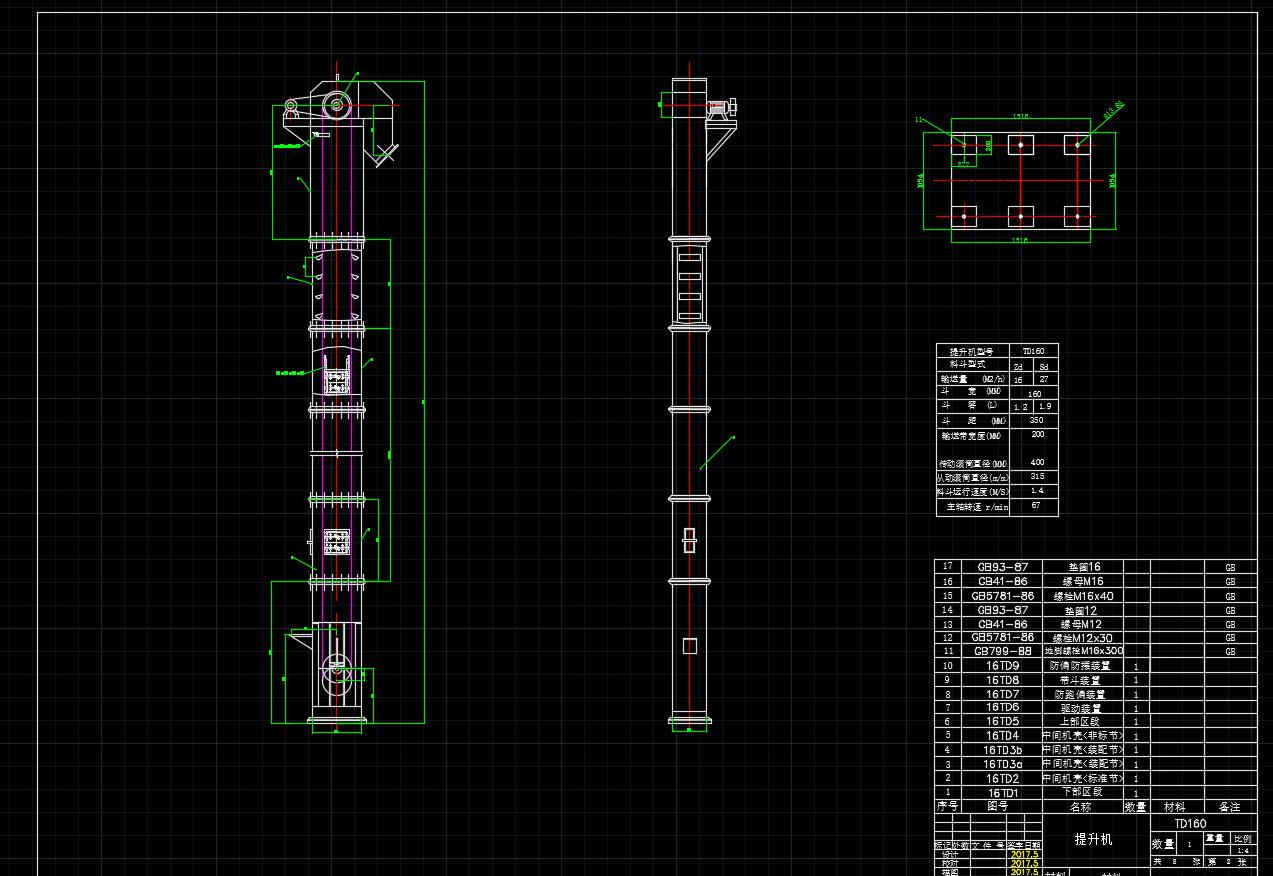This screenshot has width=1273, height=876.
Task: Select the lowest square access window in side view
Action: (689, 646)
